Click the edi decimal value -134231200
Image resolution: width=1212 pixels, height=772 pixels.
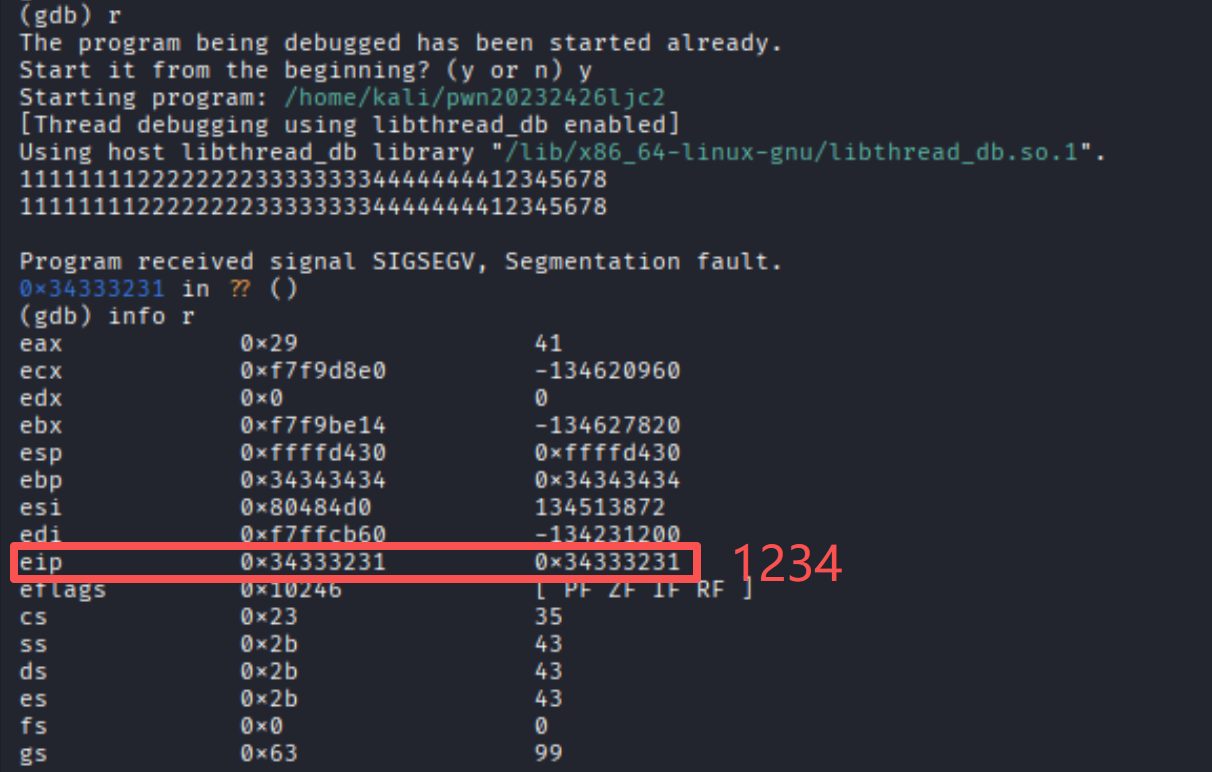click(608, 534)
